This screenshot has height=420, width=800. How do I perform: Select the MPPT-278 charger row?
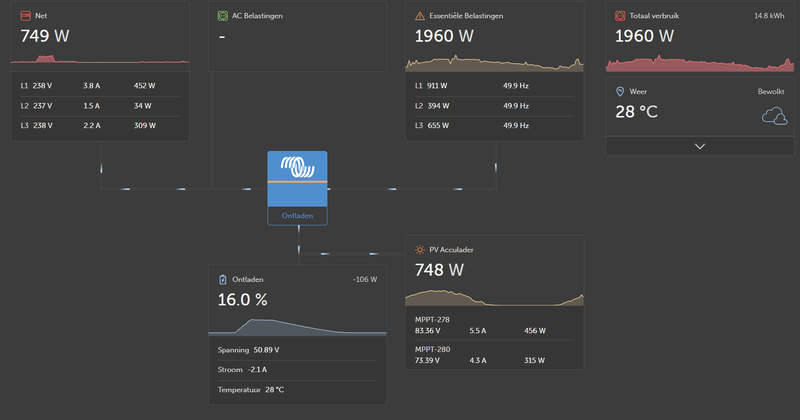coord(494,325)
